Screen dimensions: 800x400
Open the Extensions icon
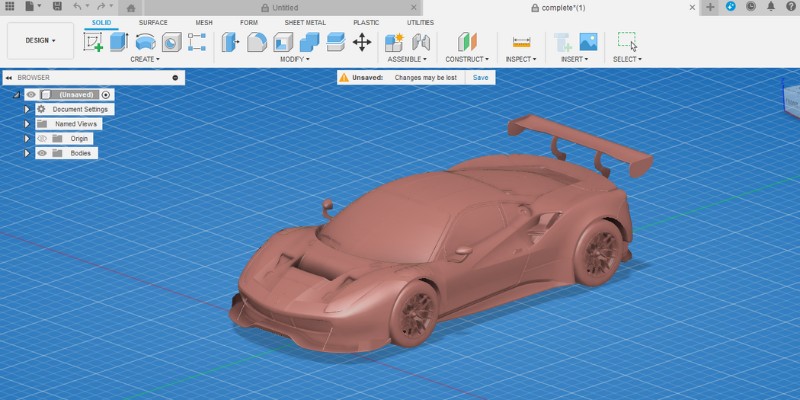tap(731, 7)
